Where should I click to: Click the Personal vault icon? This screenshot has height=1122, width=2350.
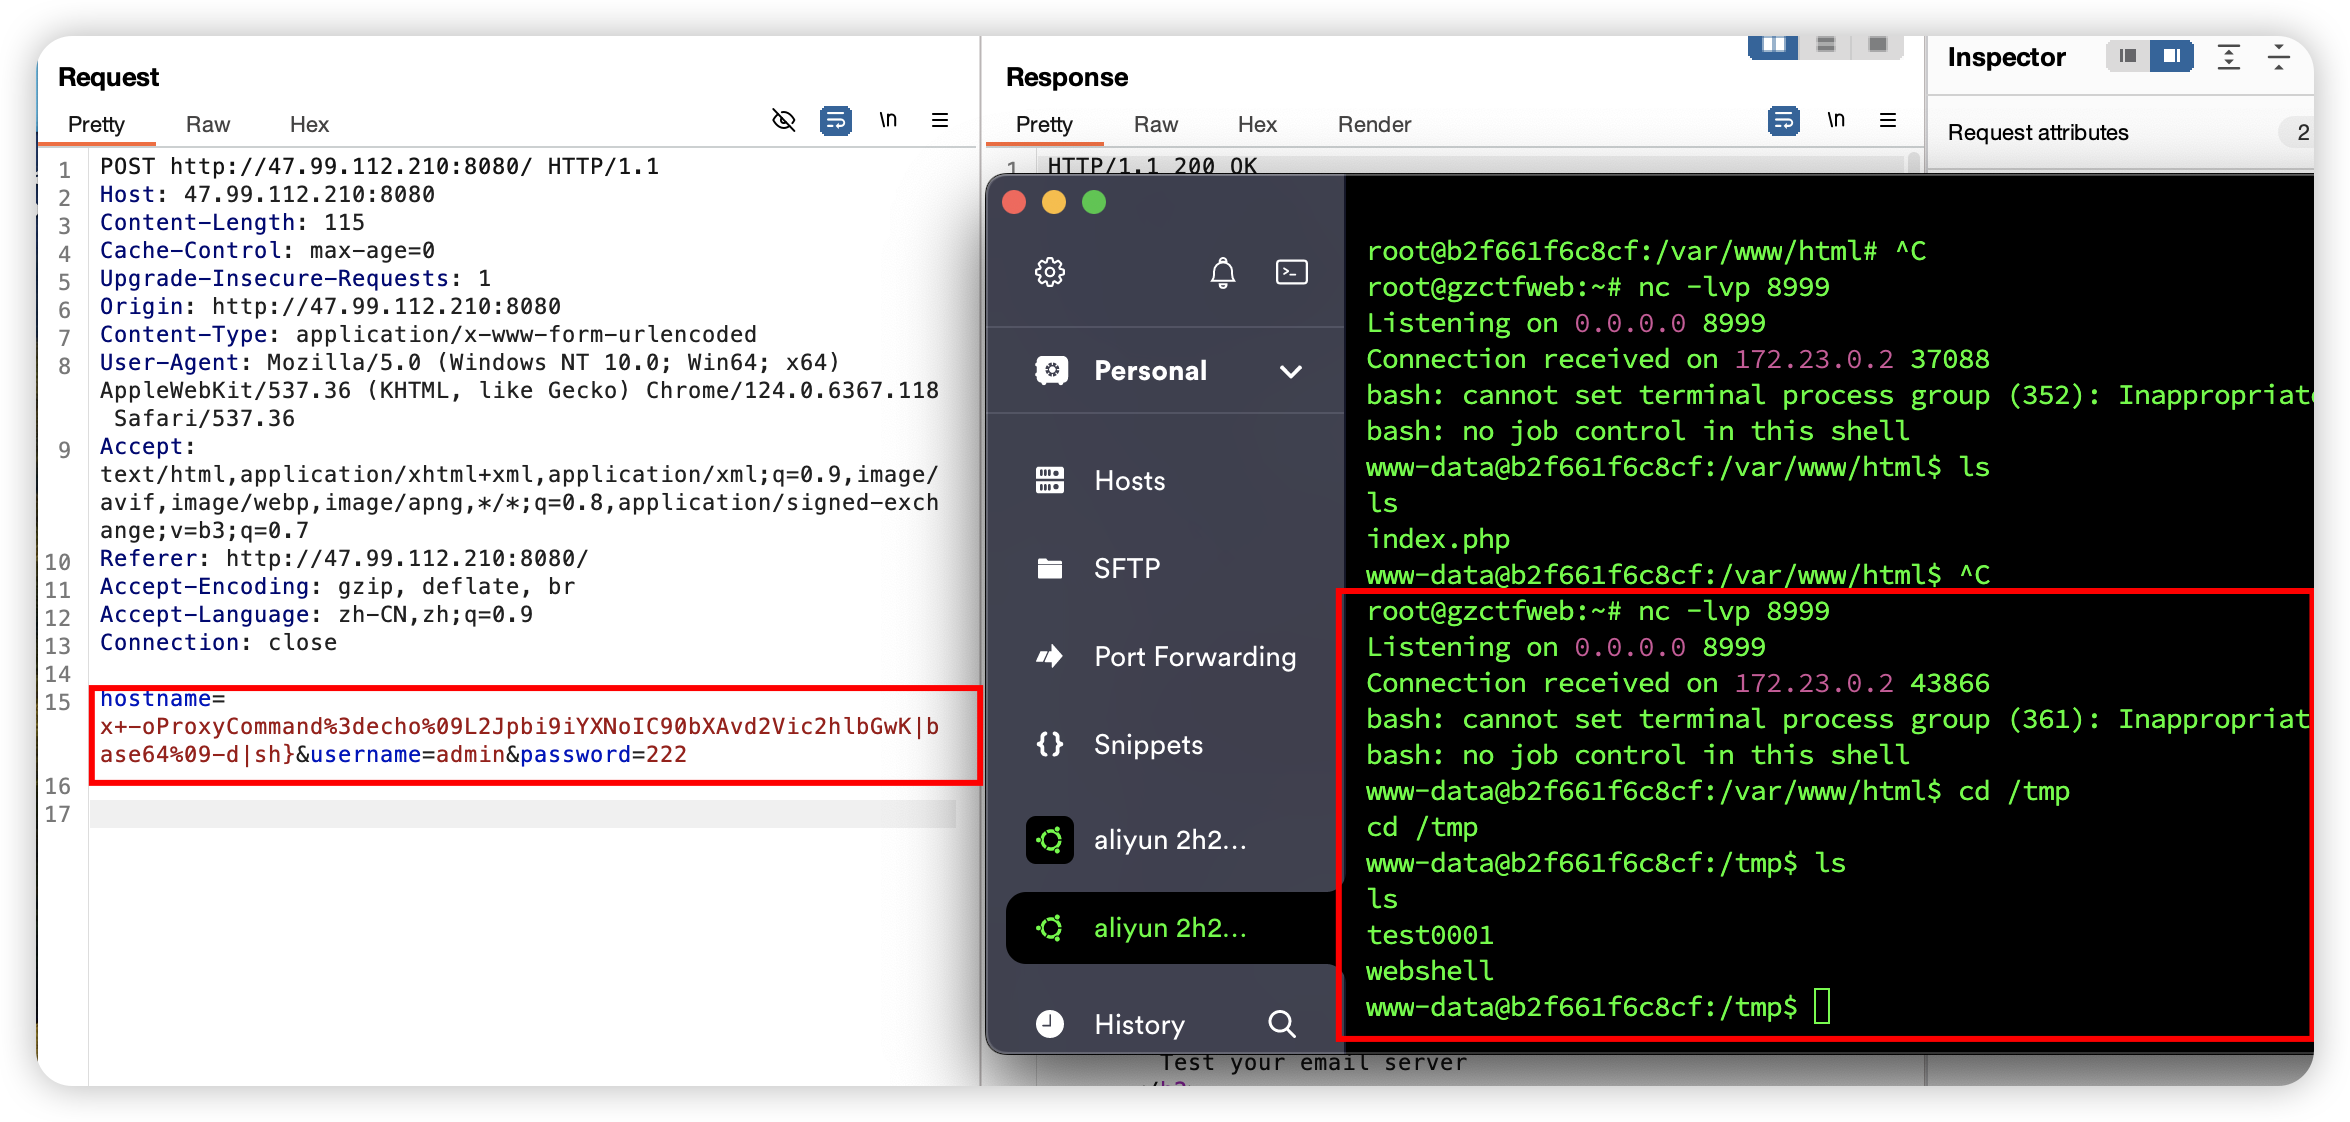coord(1051,371)
